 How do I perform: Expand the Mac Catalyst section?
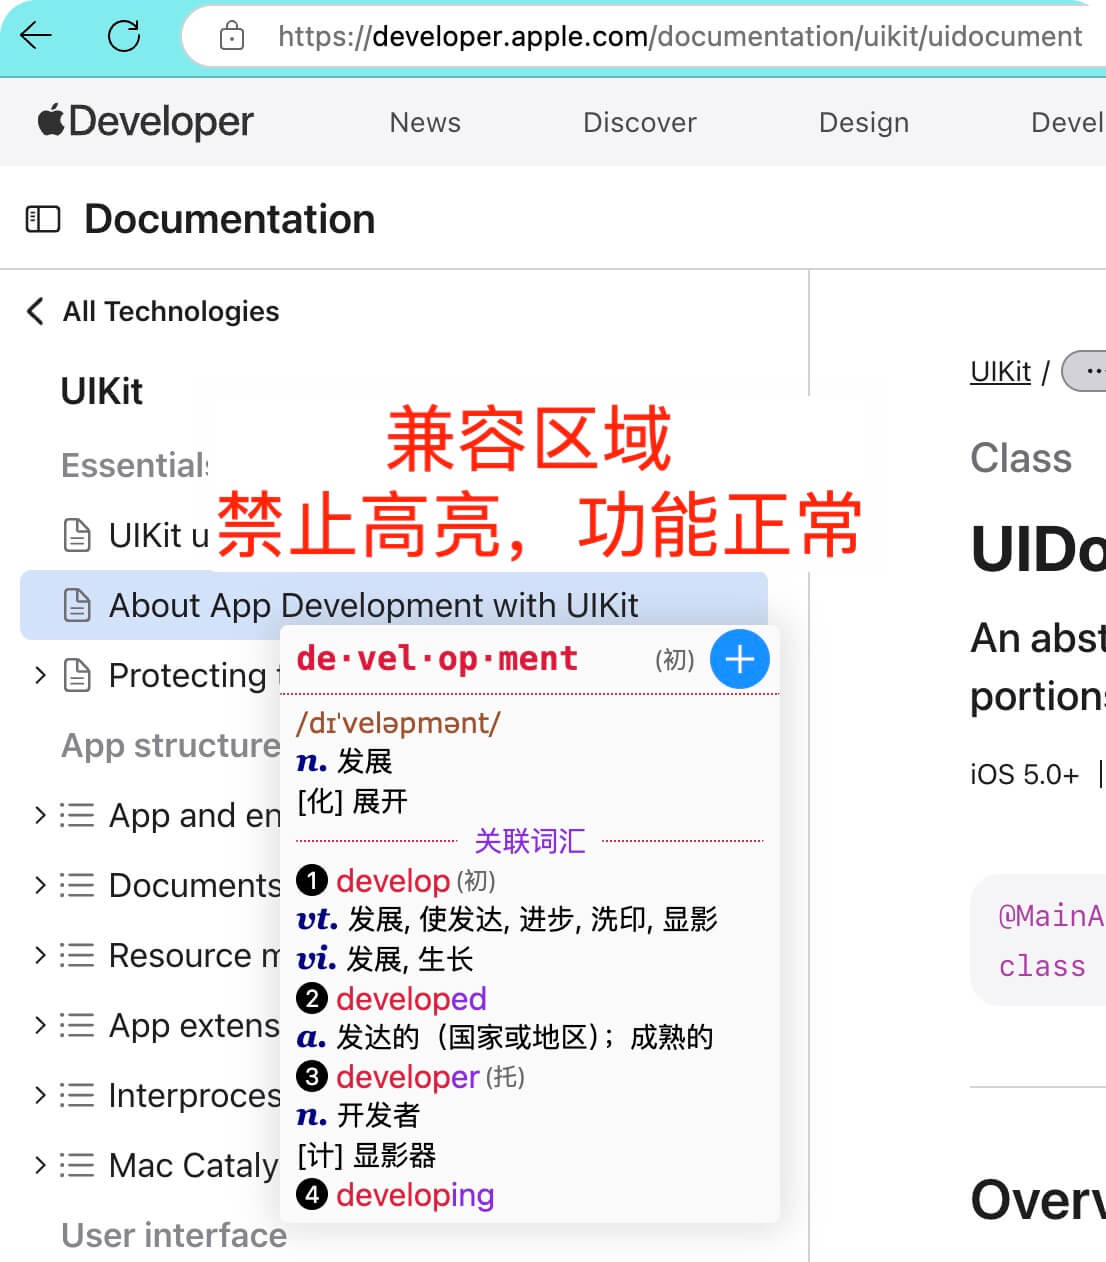coord(40,1165)
